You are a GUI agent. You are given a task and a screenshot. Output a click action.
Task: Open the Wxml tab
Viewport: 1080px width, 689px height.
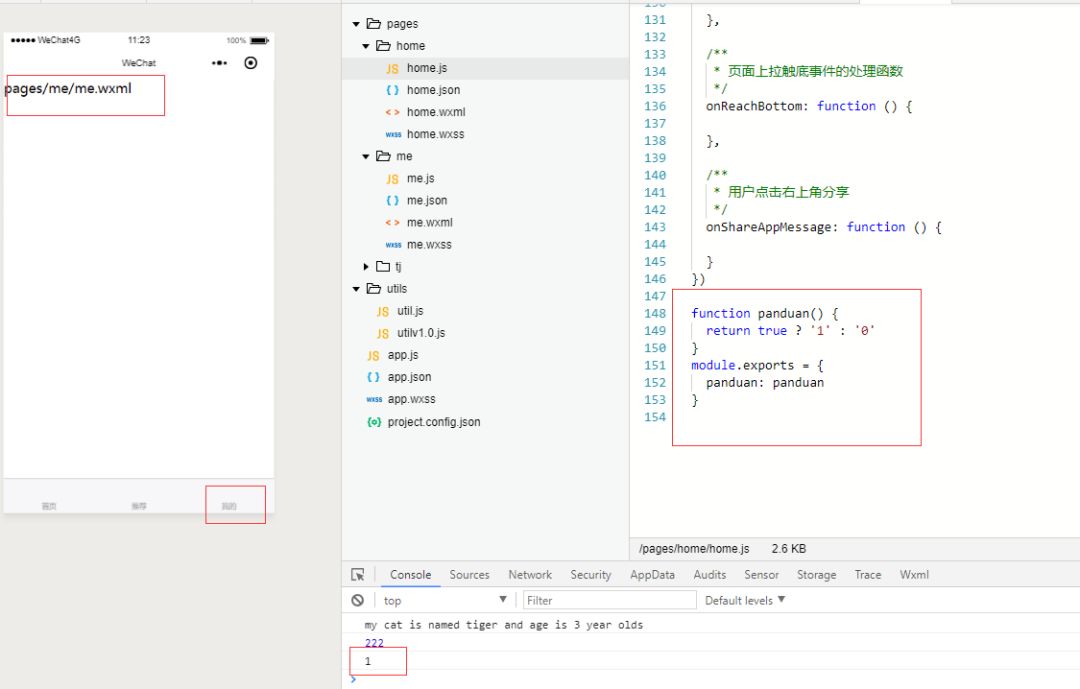coord(914,575)
